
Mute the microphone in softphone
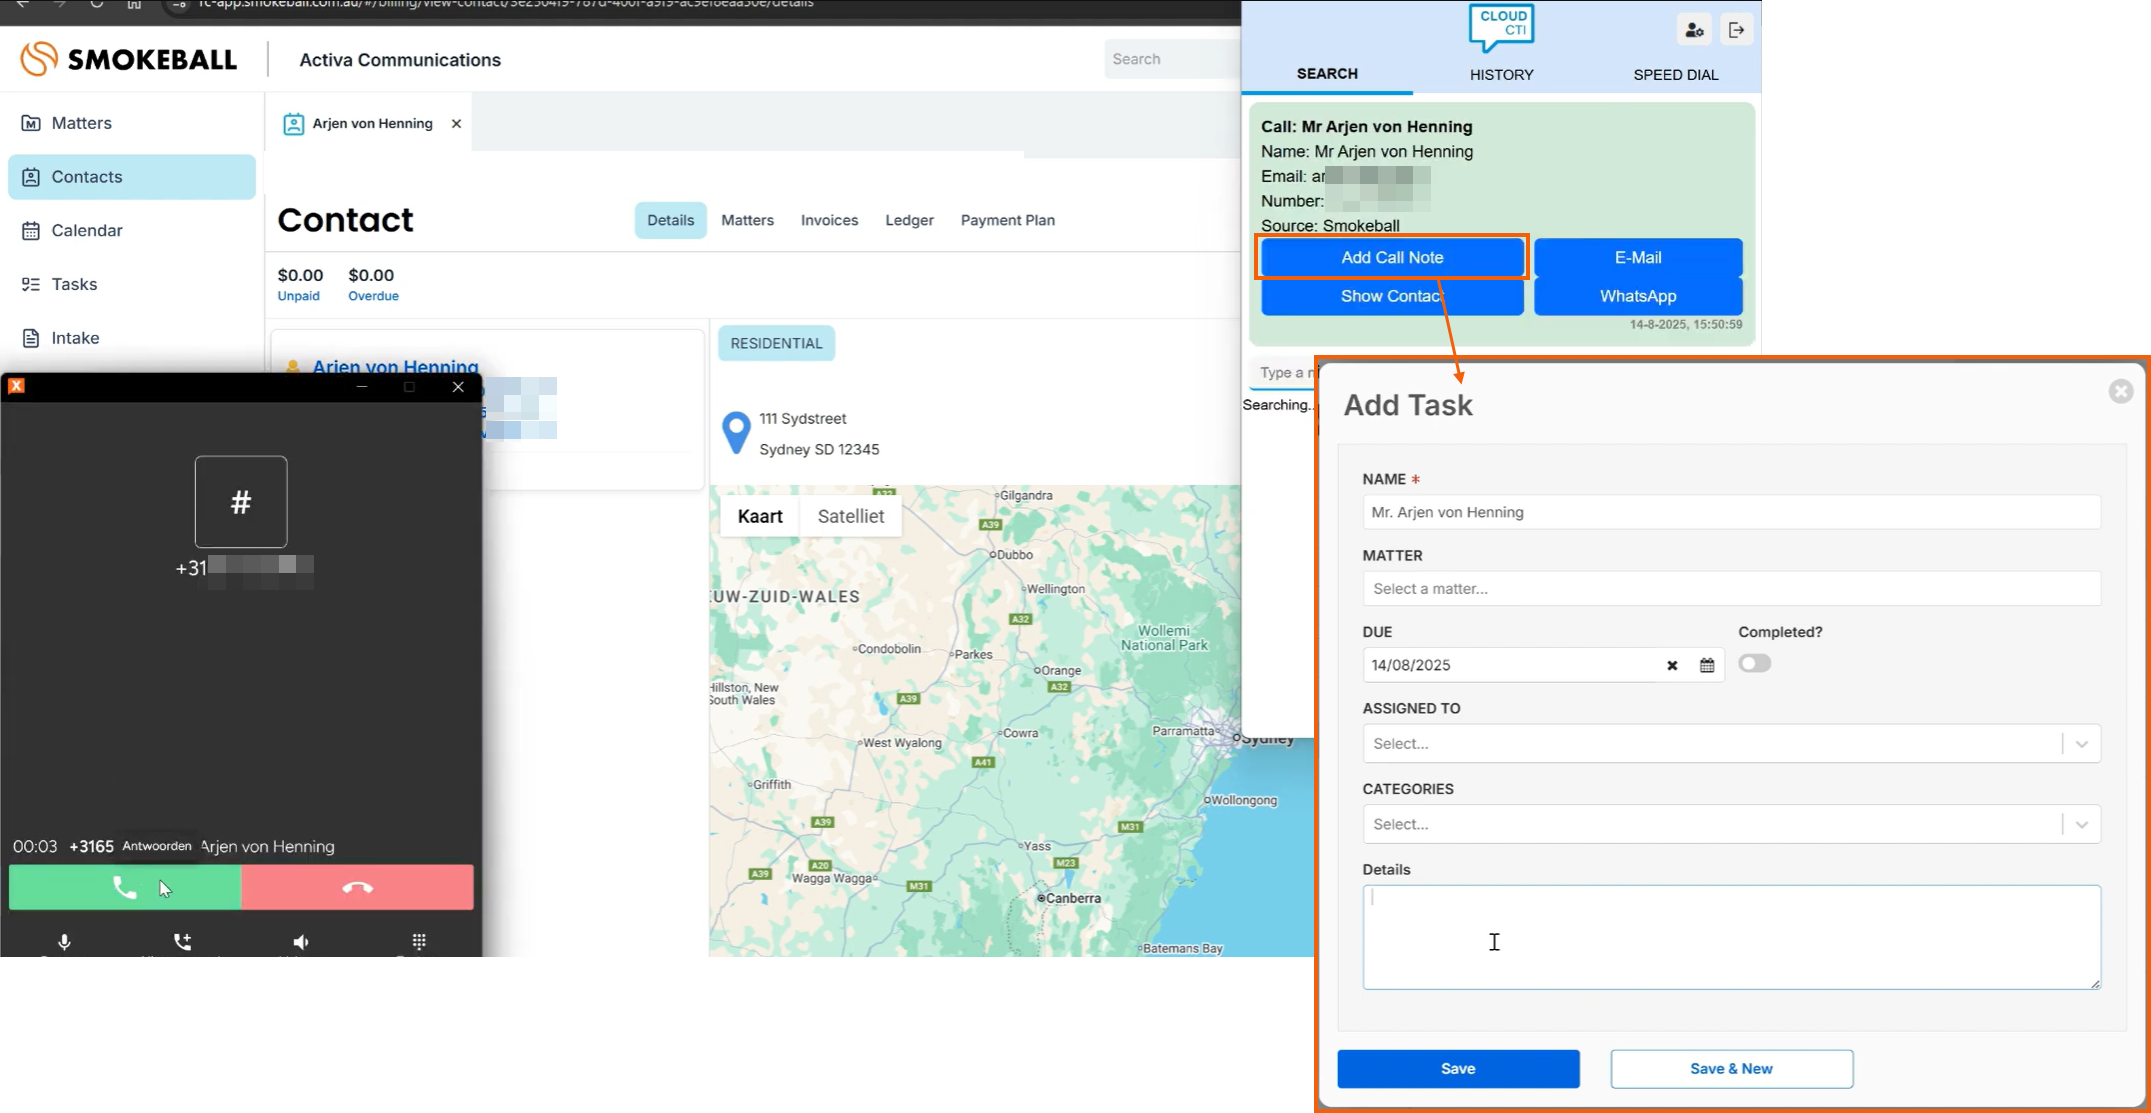[x=64, y=941]
